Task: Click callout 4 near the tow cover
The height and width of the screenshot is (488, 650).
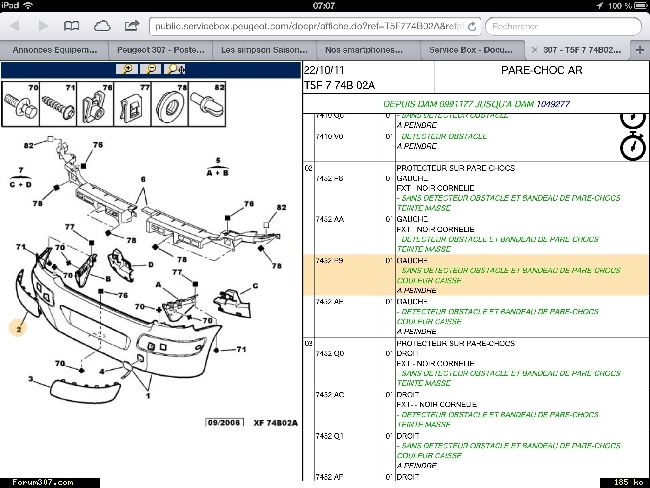Action: click(102, 371)
